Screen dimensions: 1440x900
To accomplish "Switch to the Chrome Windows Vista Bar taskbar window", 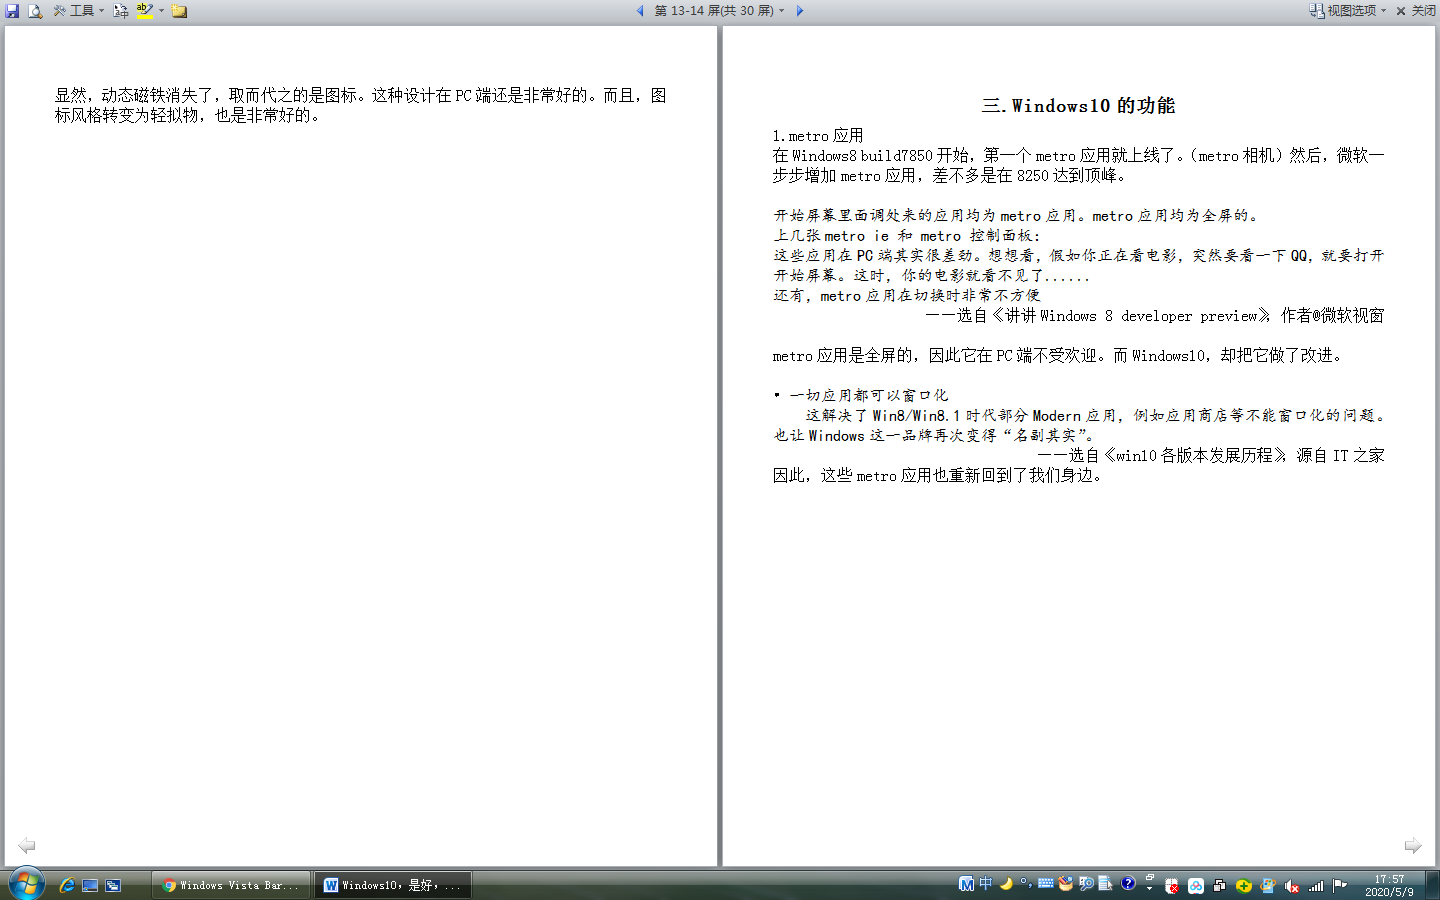I will pos(231,885).
